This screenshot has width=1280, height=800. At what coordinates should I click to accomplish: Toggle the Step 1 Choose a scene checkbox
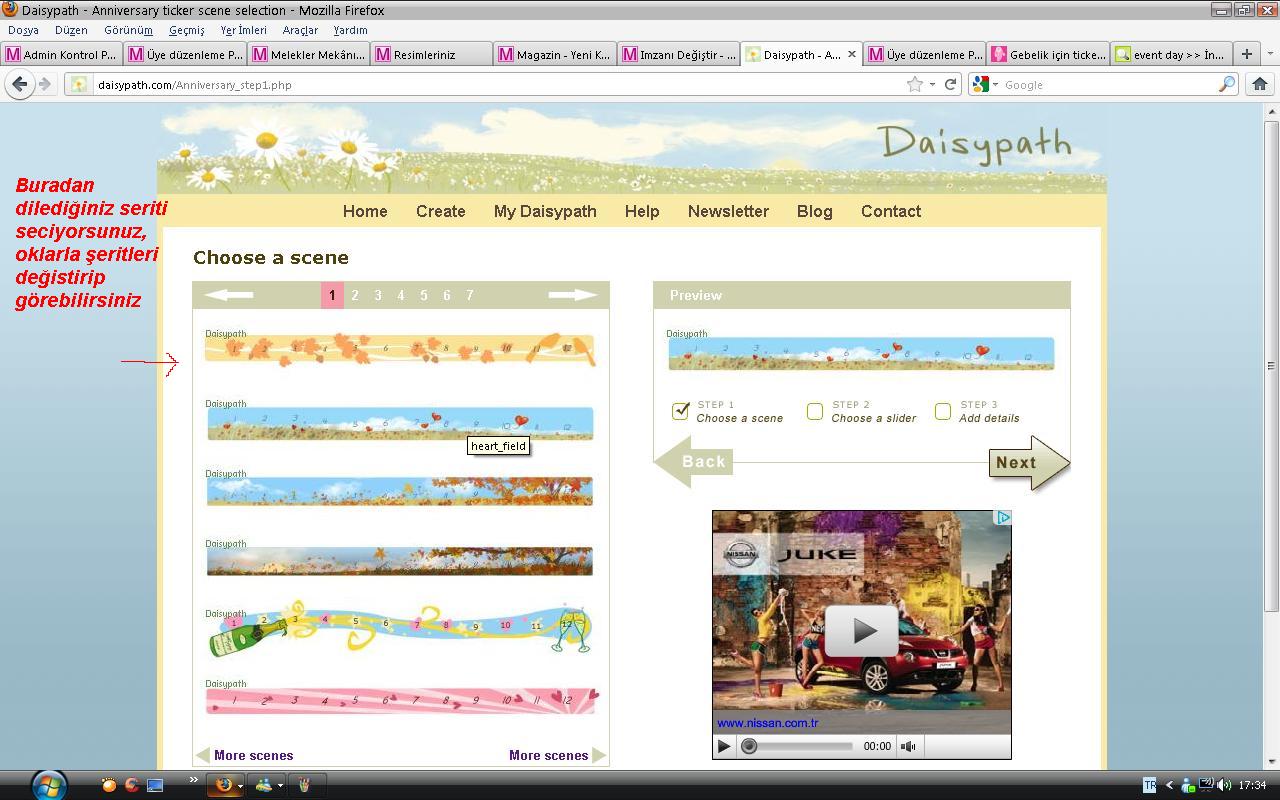click(x=681, y=411)
